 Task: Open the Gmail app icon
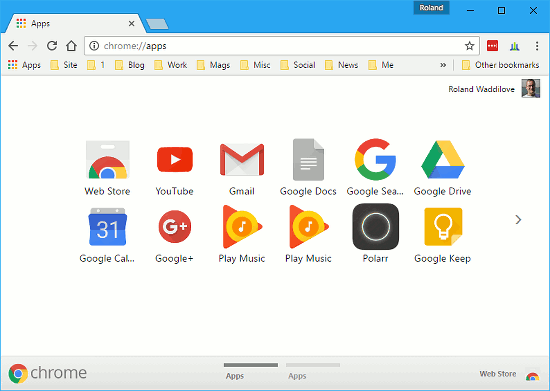pyautogui.click(x=242, y=160)
